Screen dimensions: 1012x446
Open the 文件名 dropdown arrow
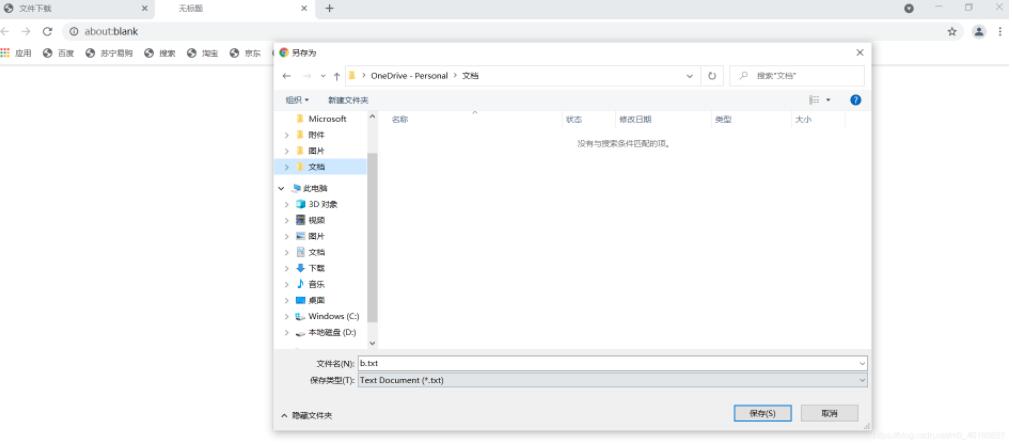[x=862, y=364]
